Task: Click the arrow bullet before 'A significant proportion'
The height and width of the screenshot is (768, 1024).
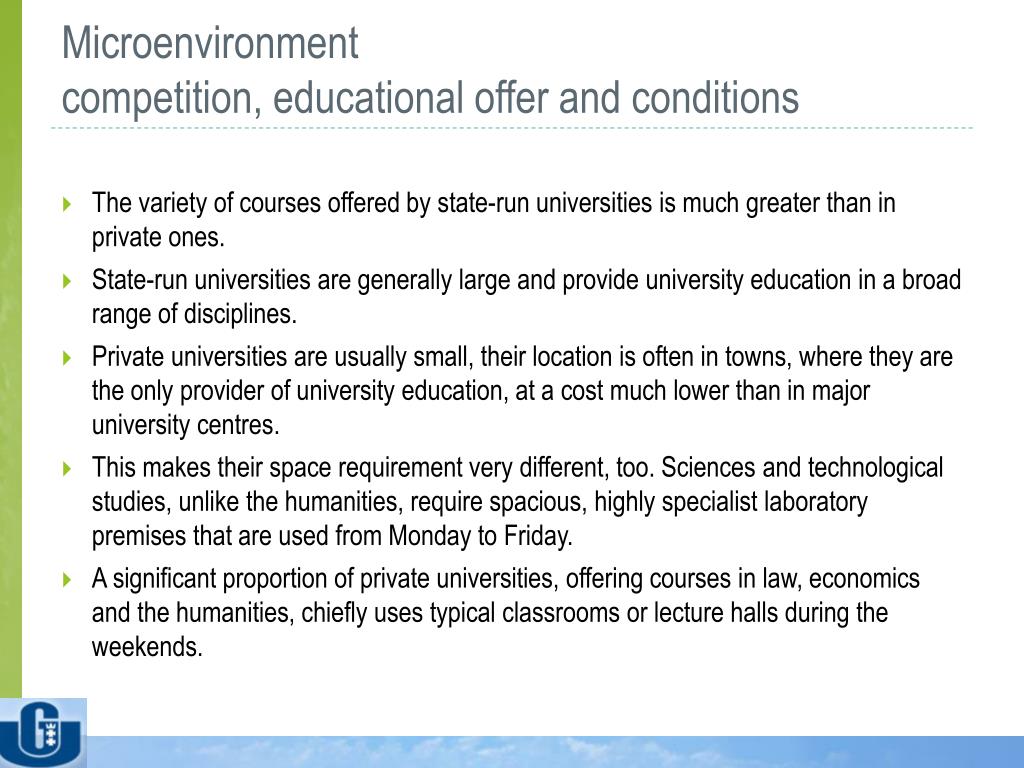Action: pyautogui.click(x=67, y=579)
